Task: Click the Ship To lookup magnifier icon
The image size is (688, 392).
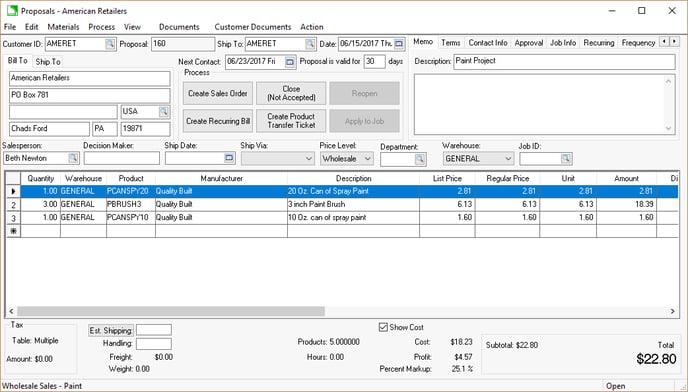Action: [310, 43]
